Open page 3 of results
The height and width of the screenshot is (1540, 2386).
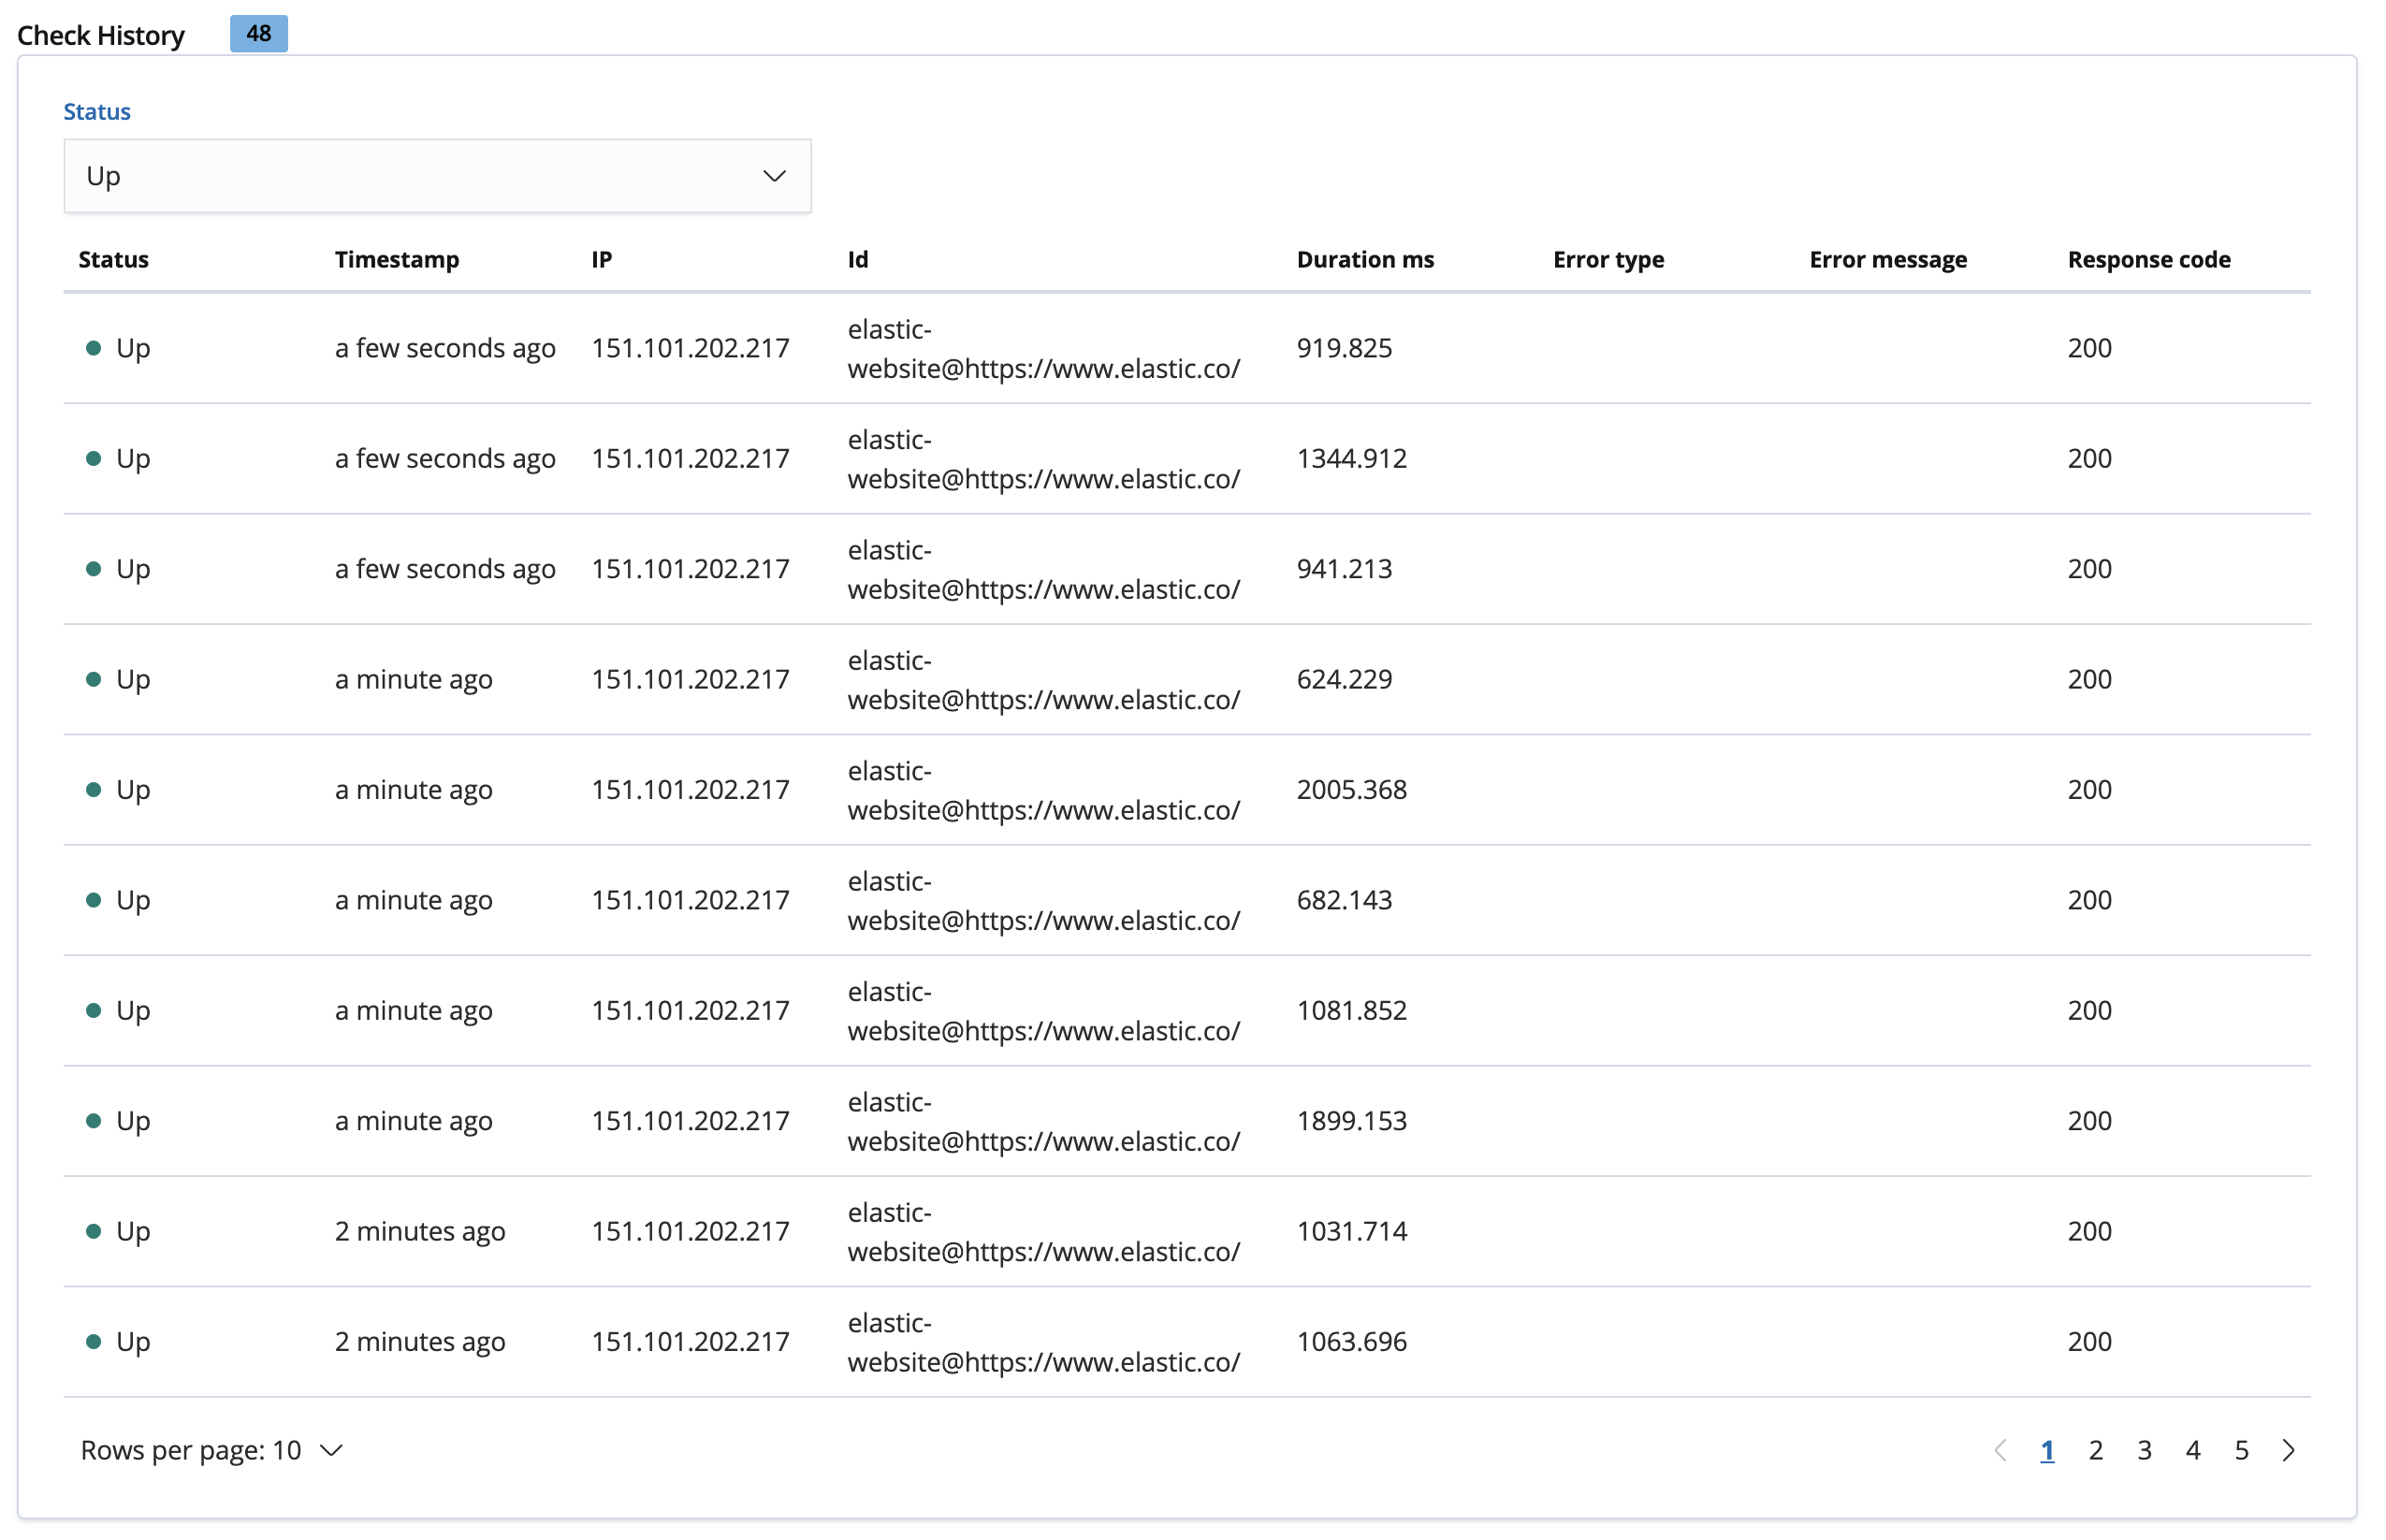2144,1450
